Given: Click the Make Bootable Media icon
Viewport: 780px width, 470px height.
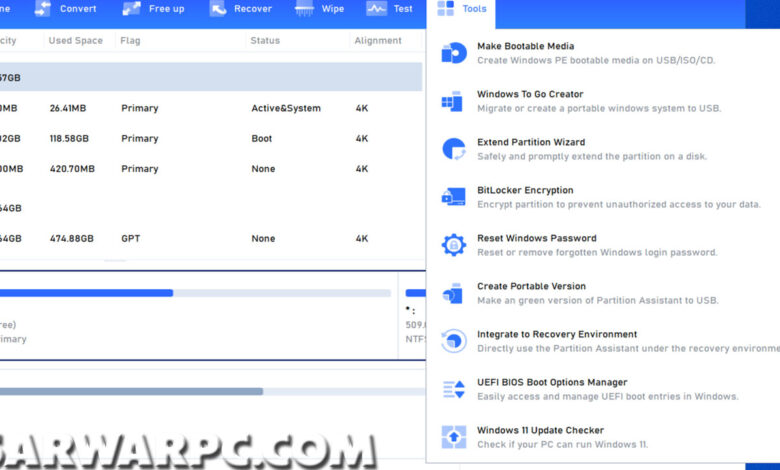Looking at the screenshot, I should 454,53.
